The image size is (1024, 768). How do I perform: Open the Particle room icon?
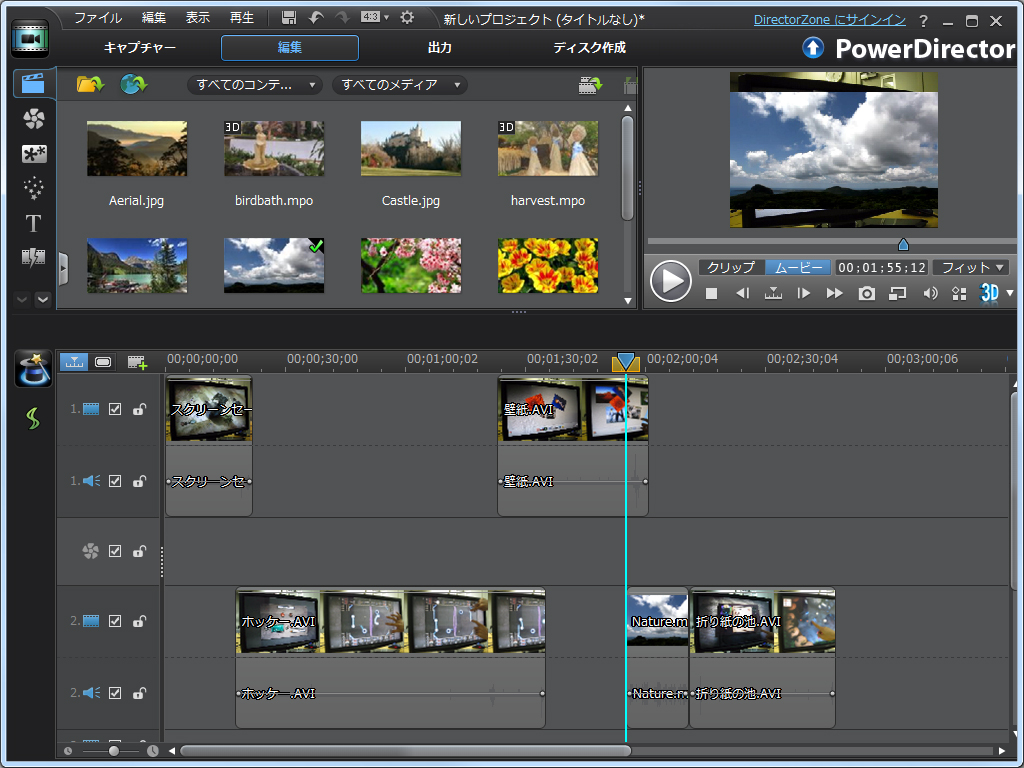[x=33, y=188]
